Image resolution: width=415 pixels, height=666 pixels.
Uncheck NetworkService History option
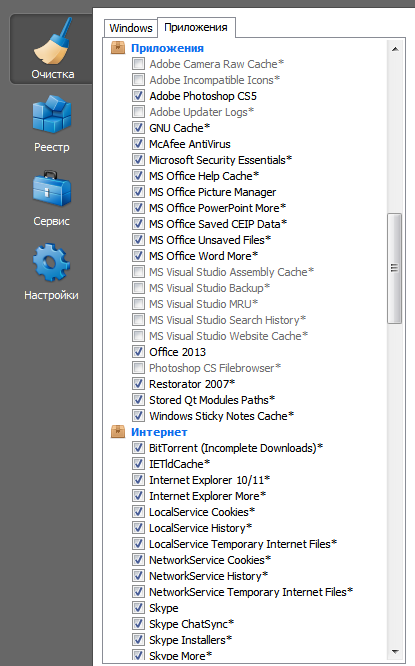click(138, 576)
